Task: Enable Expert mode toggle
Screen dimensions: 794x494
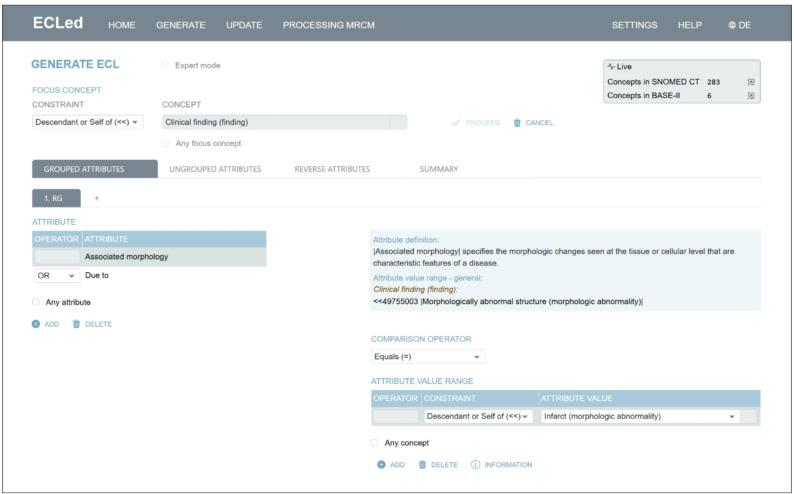Action: 165,65
